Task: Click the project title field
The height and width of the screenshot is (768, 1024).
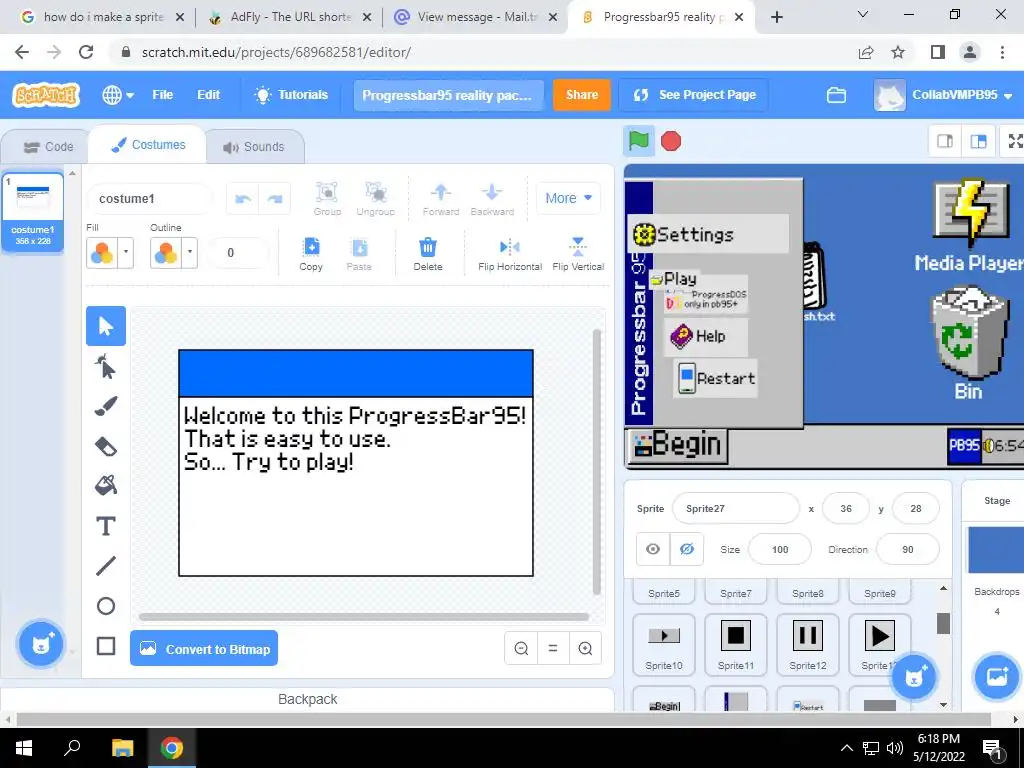Action: point(448,95)
